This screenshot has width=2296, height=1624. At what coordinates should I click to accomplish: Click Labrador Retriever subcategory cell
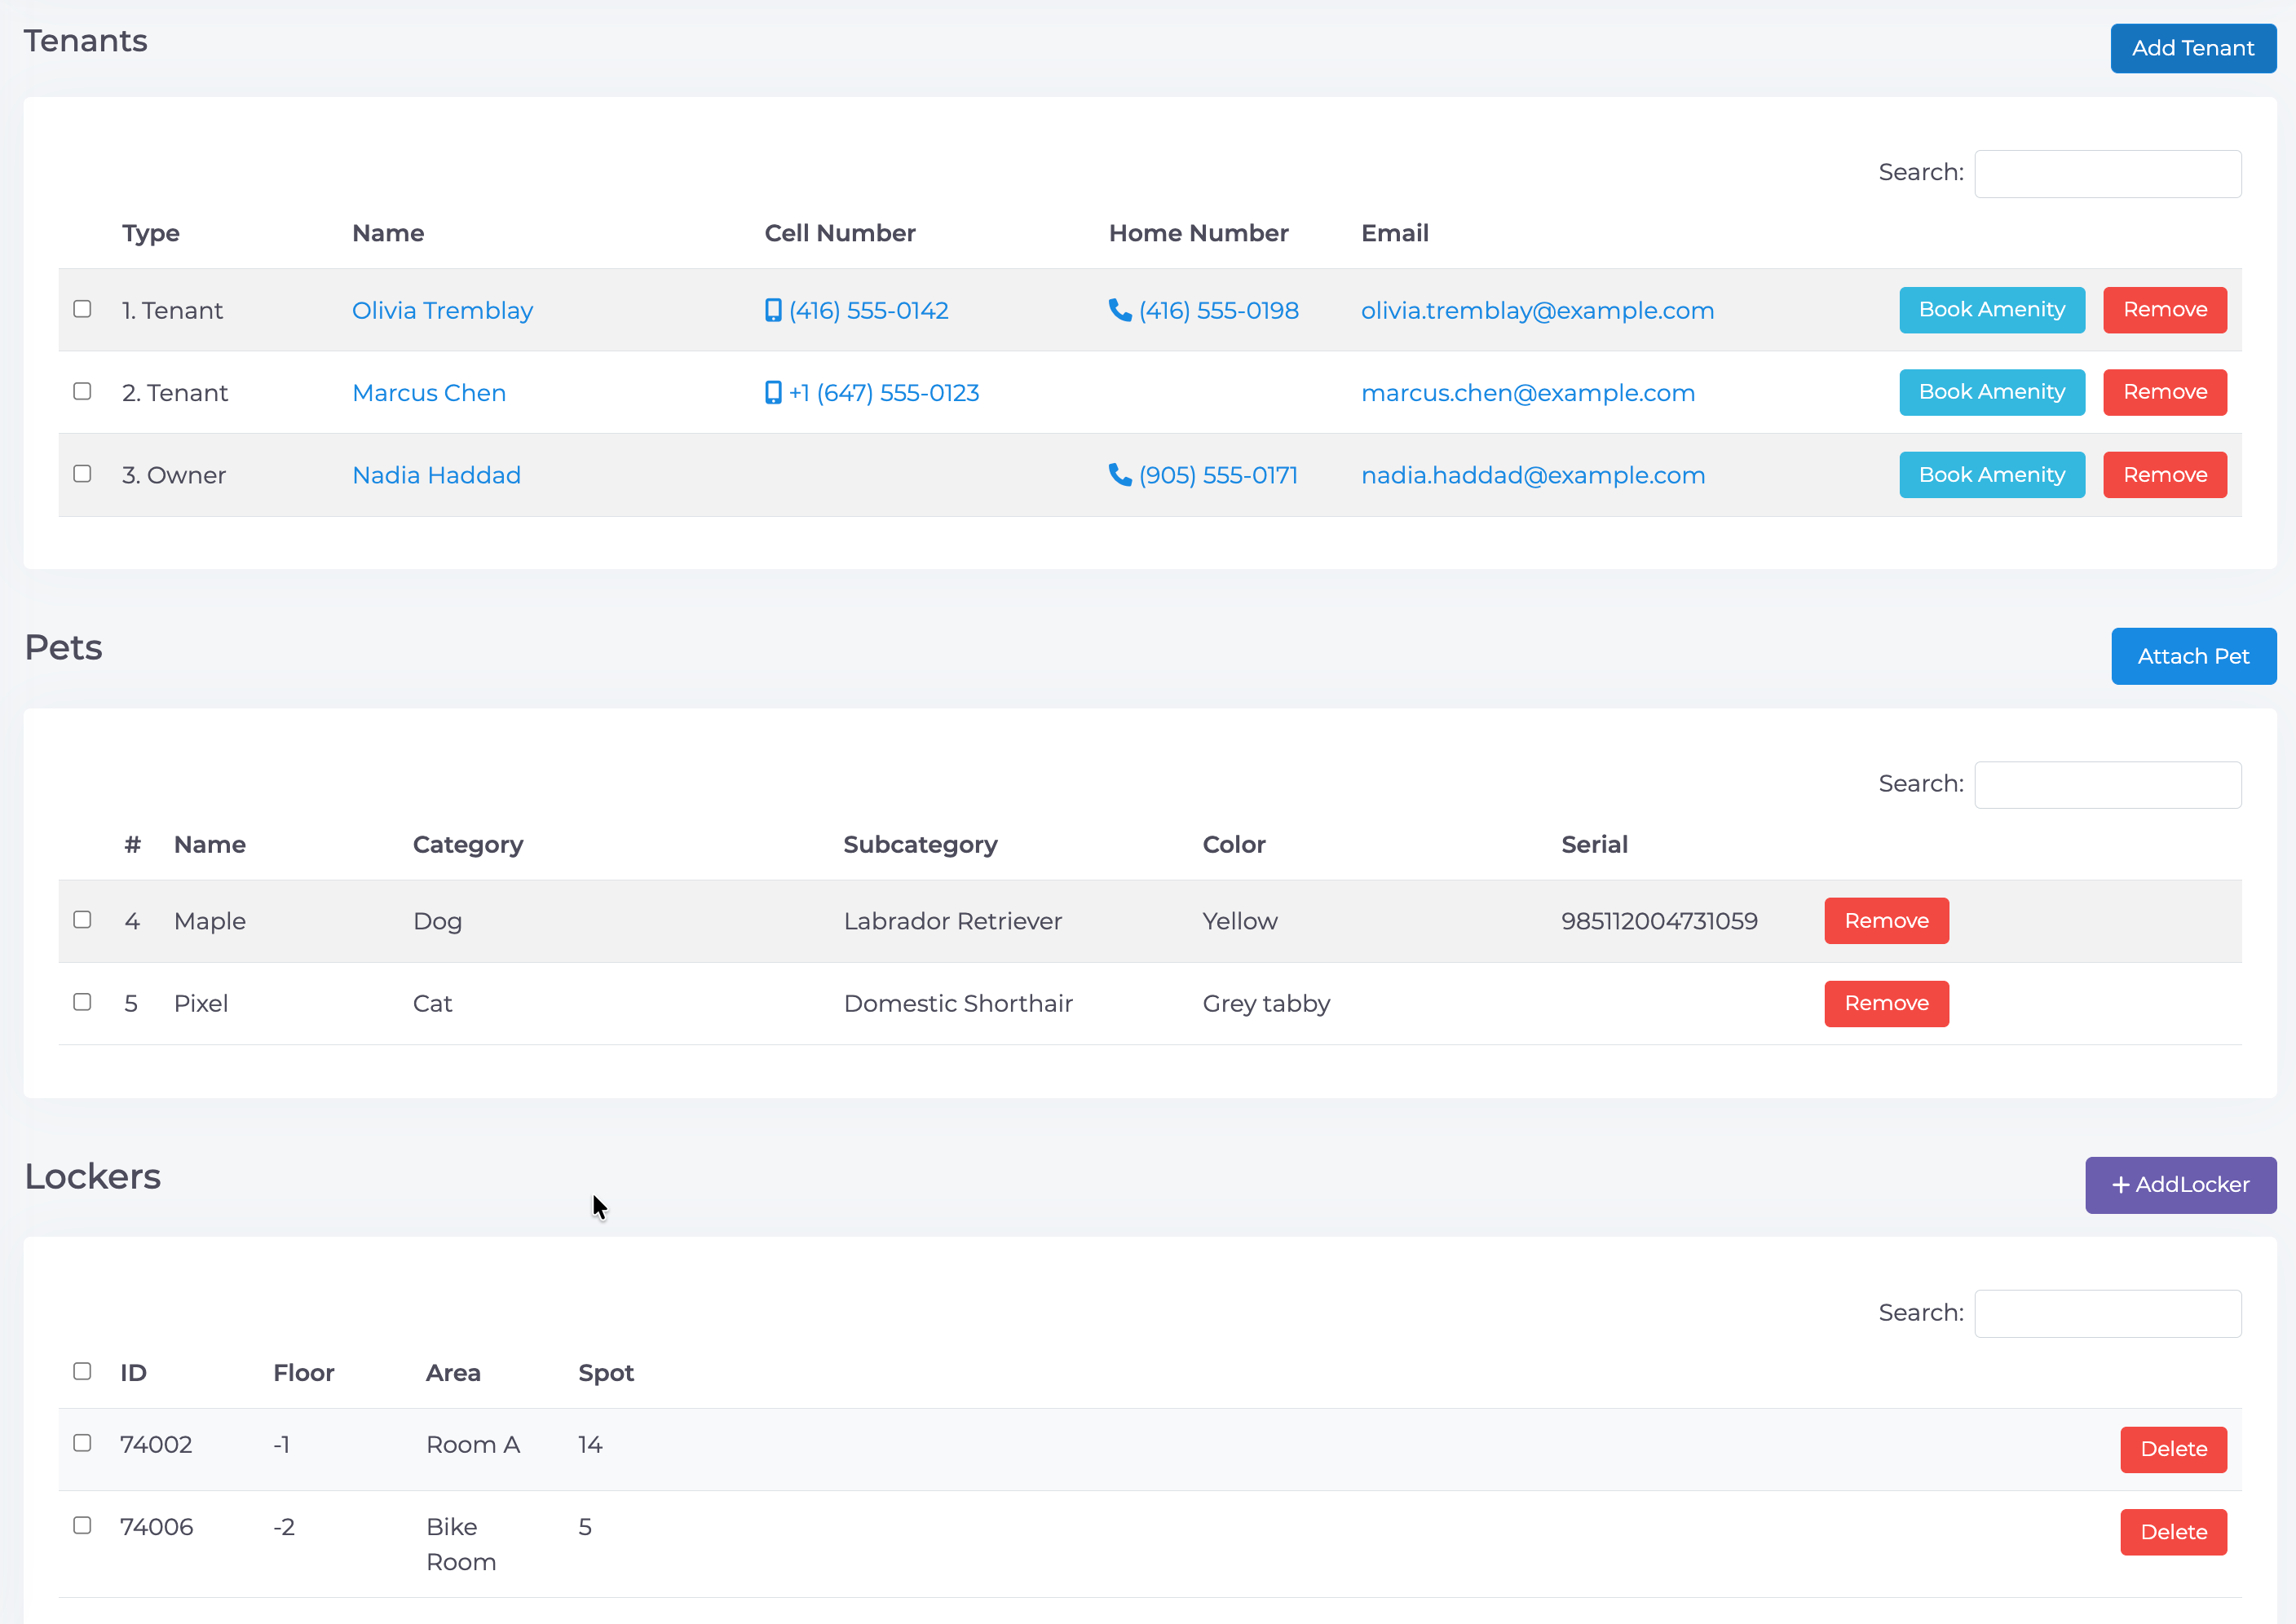tap(953, 921)
